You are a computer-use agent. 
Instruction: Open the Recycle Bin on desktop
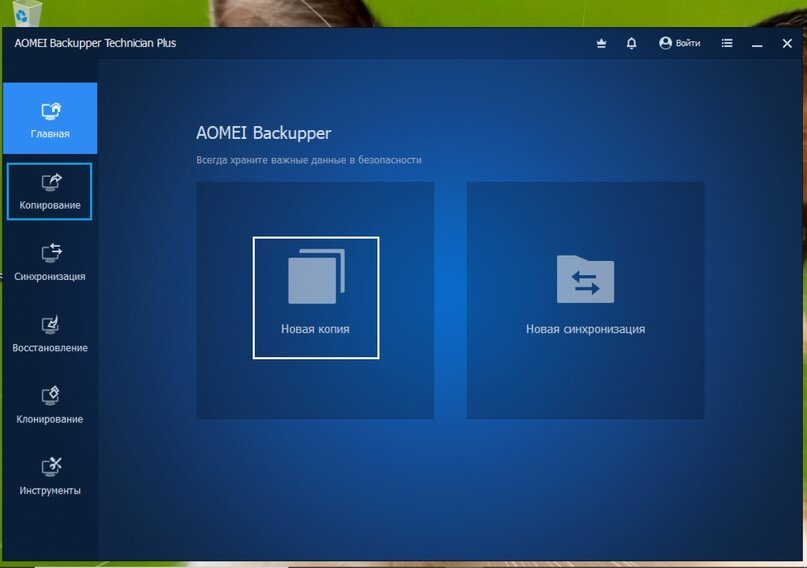[x=26, y=12]
